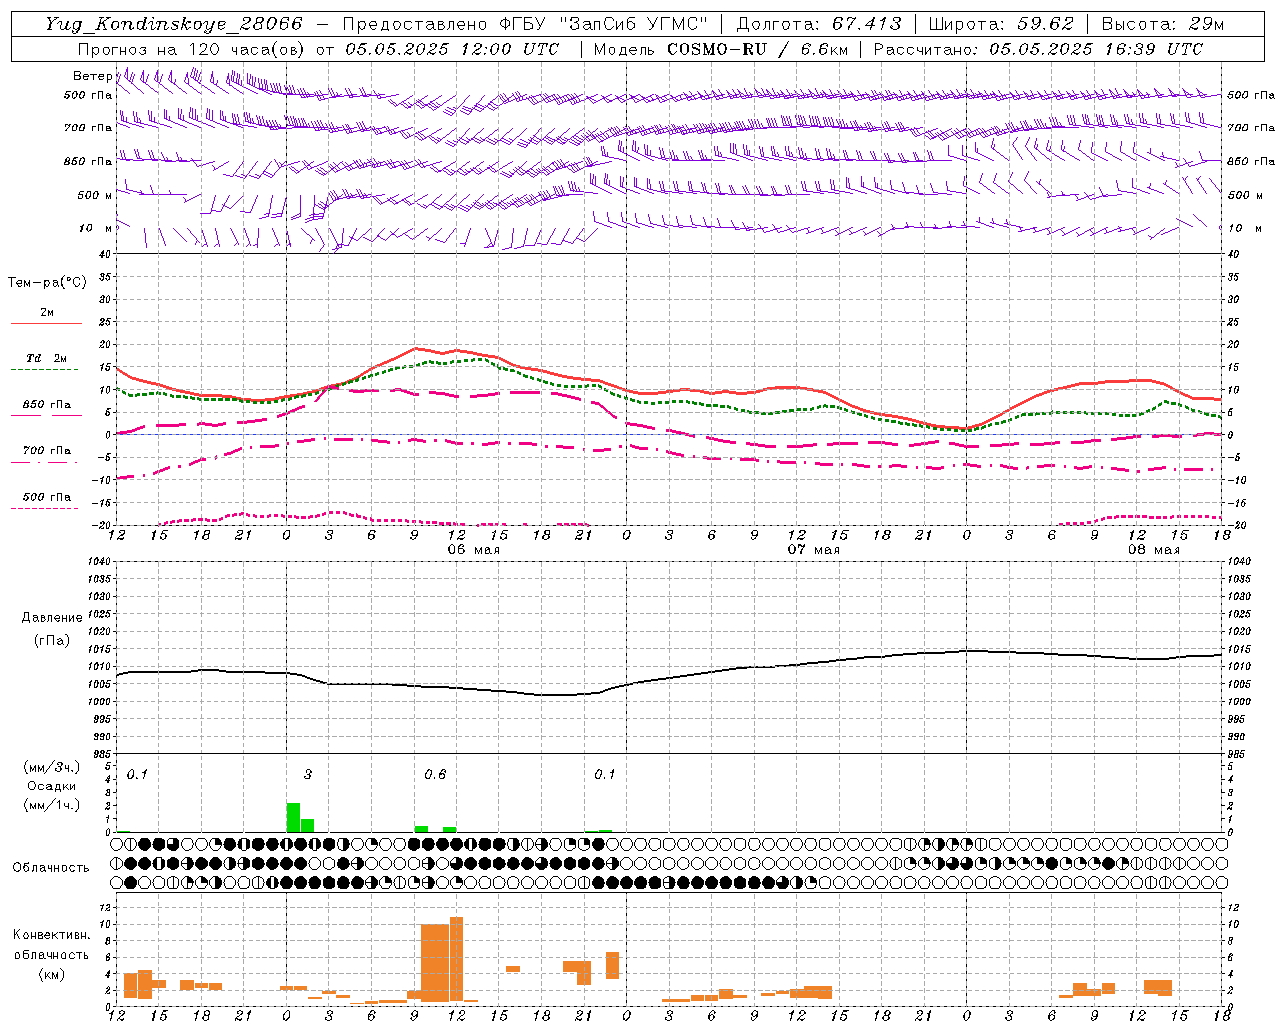This screenshot has width=1280, height=1024.
Task: Click the Td 2м dew point legend entry
Action: click(x=47, y=358)
